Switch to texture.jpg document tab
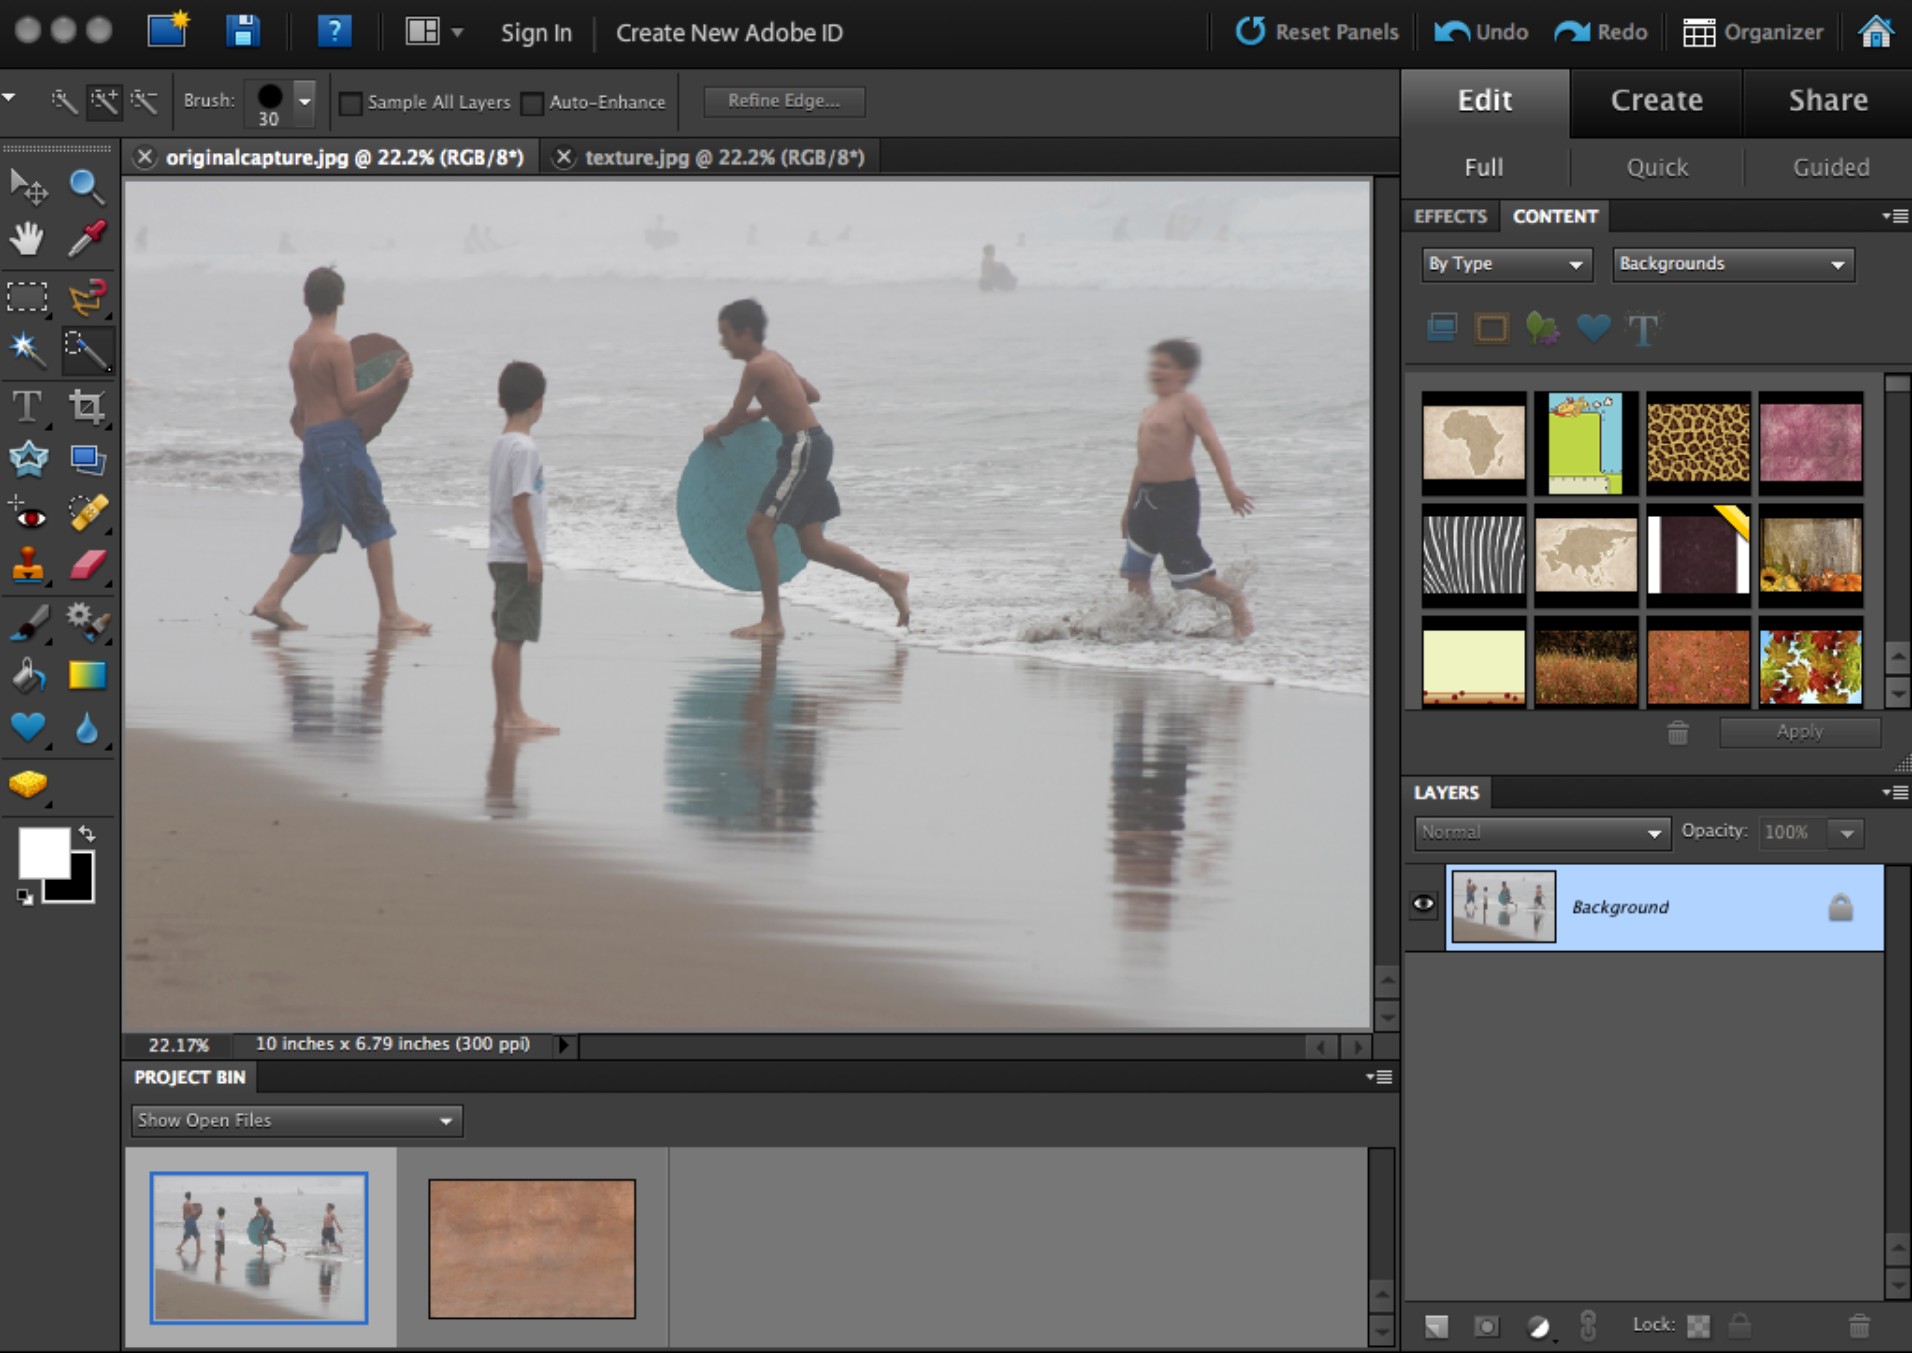The height and width of the screenshot is (1353, 1912). pos(724,157)
